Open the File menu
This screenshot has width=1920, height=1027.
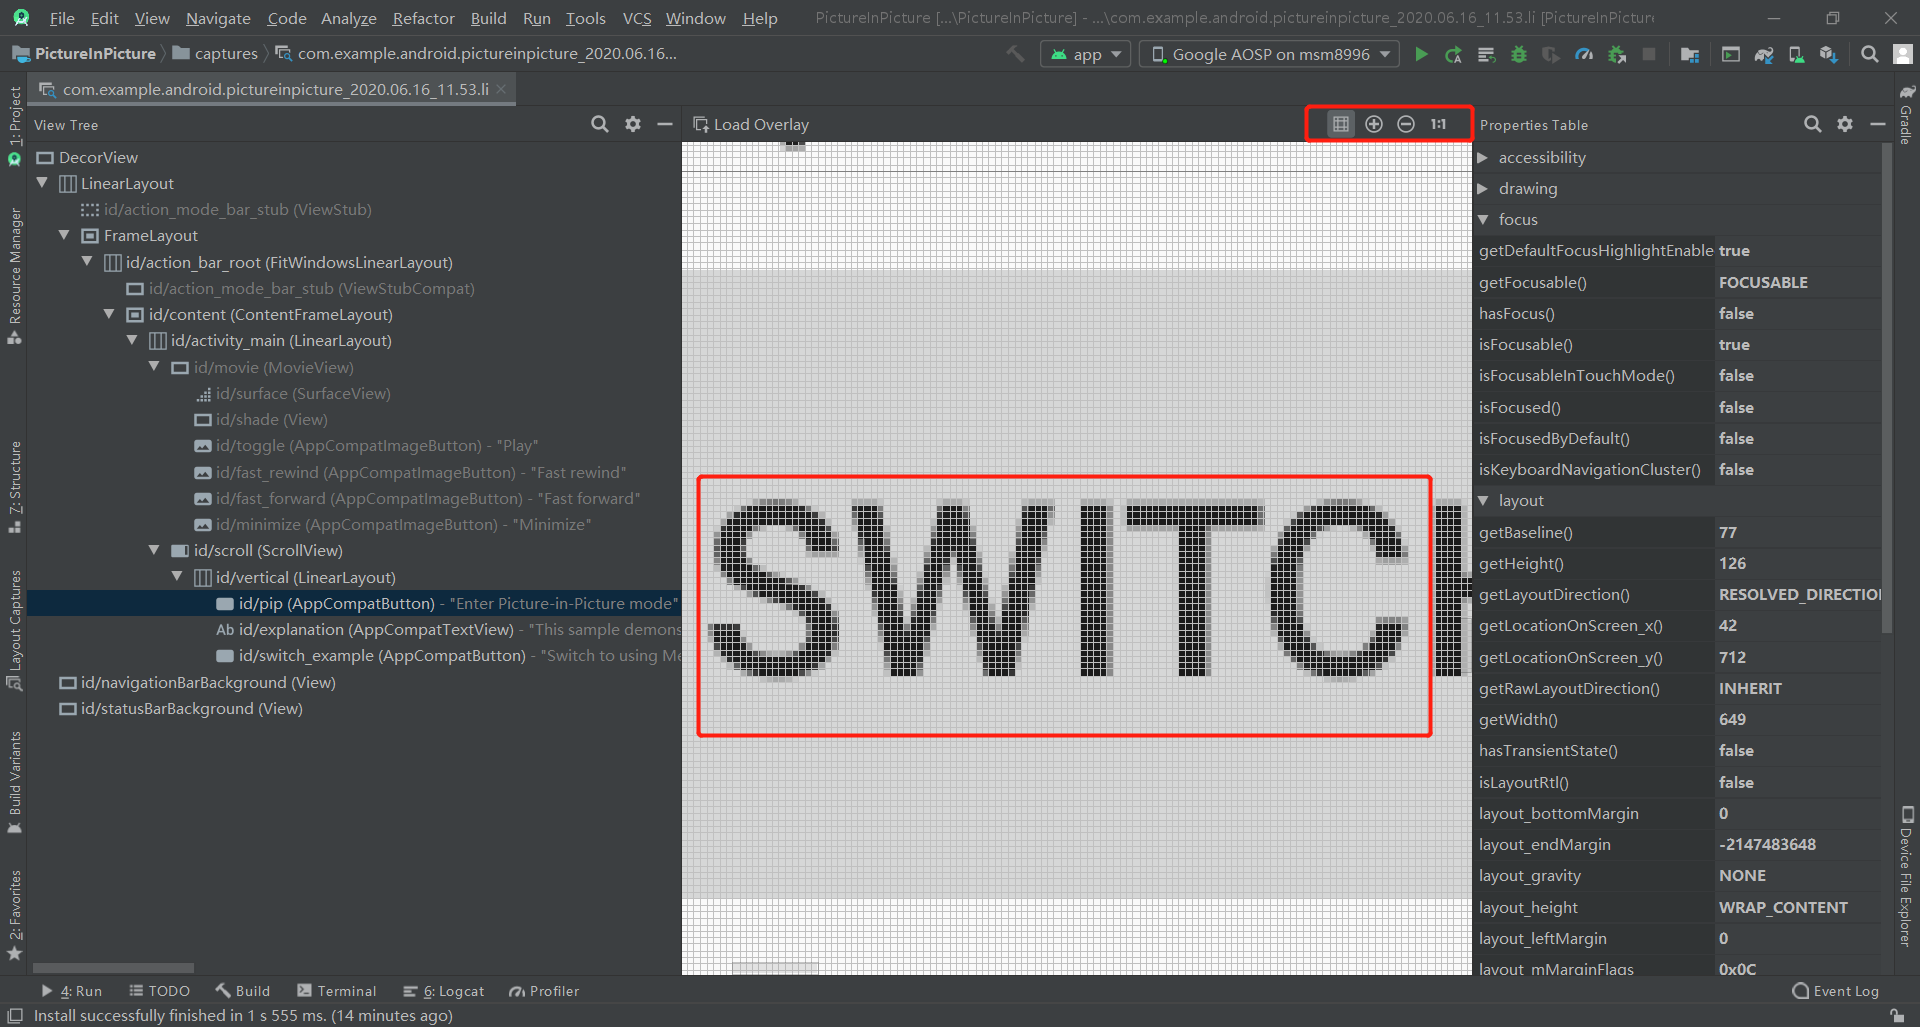coord(62,18)
